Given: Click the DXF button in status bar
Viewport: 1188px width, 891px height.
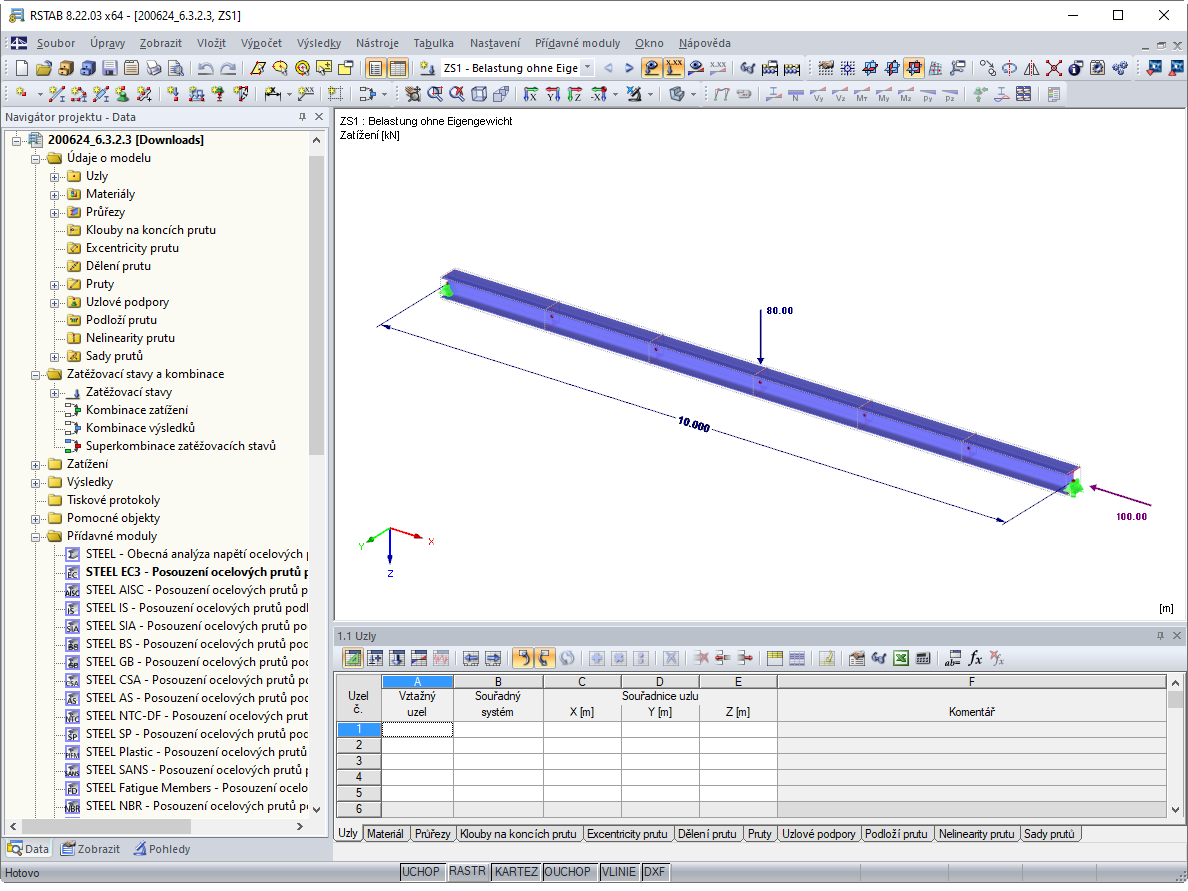Looking at the screenshot, I should (654, 872).
